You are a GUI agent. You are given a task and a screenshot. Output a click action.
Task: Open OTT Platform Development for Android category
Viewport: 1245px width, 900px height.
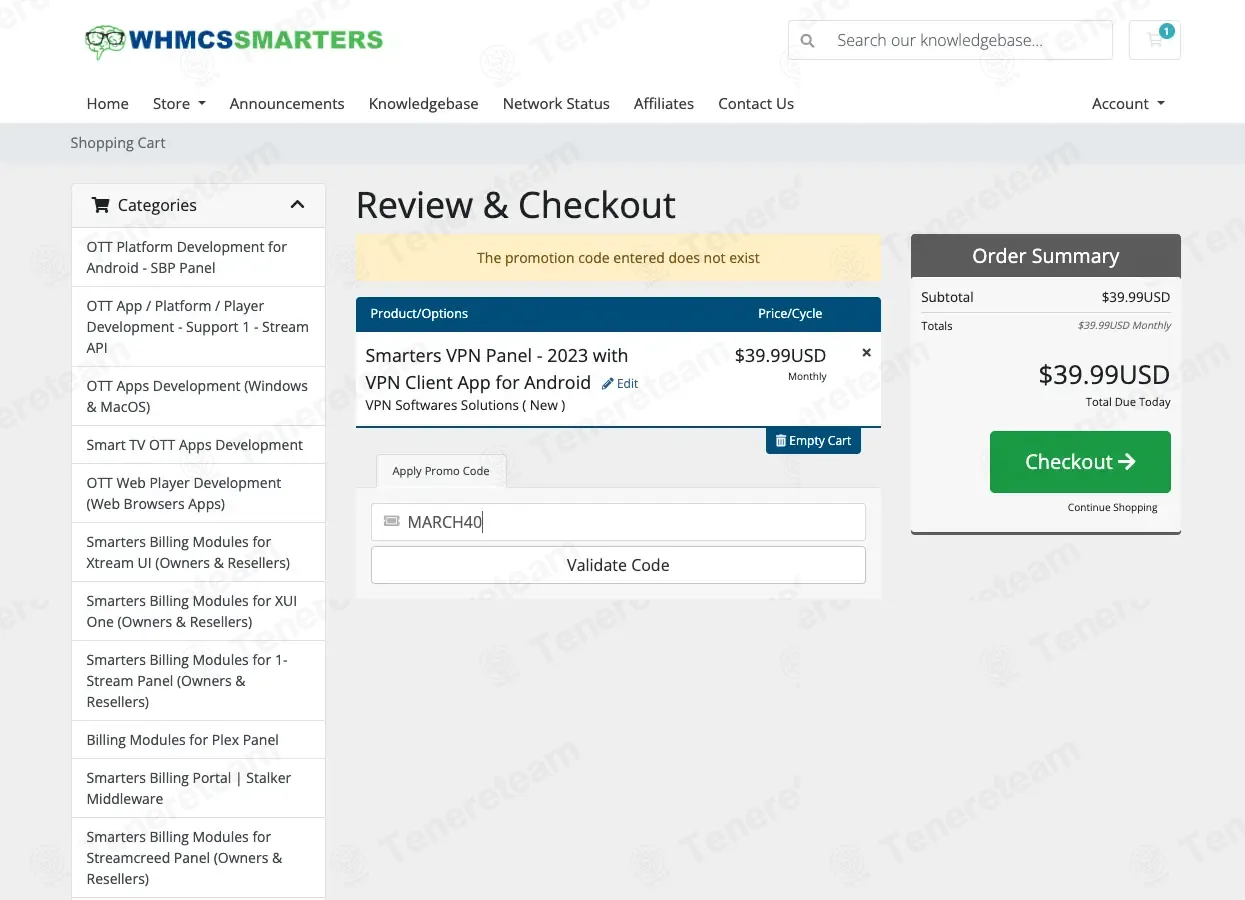coord(198,257)
